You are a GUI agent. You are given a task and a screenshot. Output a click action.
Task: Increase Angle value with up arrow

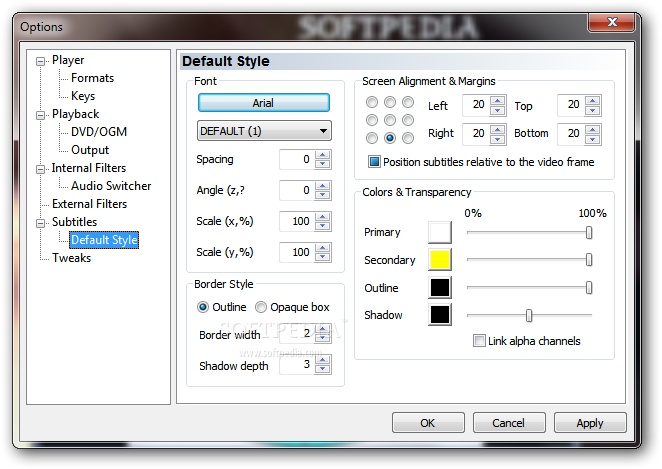pos(323,186)
